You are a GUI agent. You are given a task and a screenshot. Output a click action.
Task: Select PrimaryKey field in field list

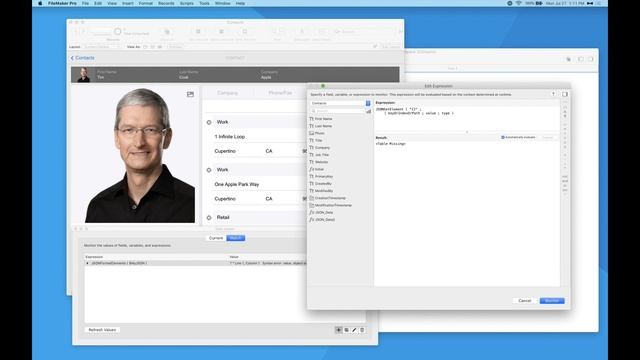coord(324,176)
